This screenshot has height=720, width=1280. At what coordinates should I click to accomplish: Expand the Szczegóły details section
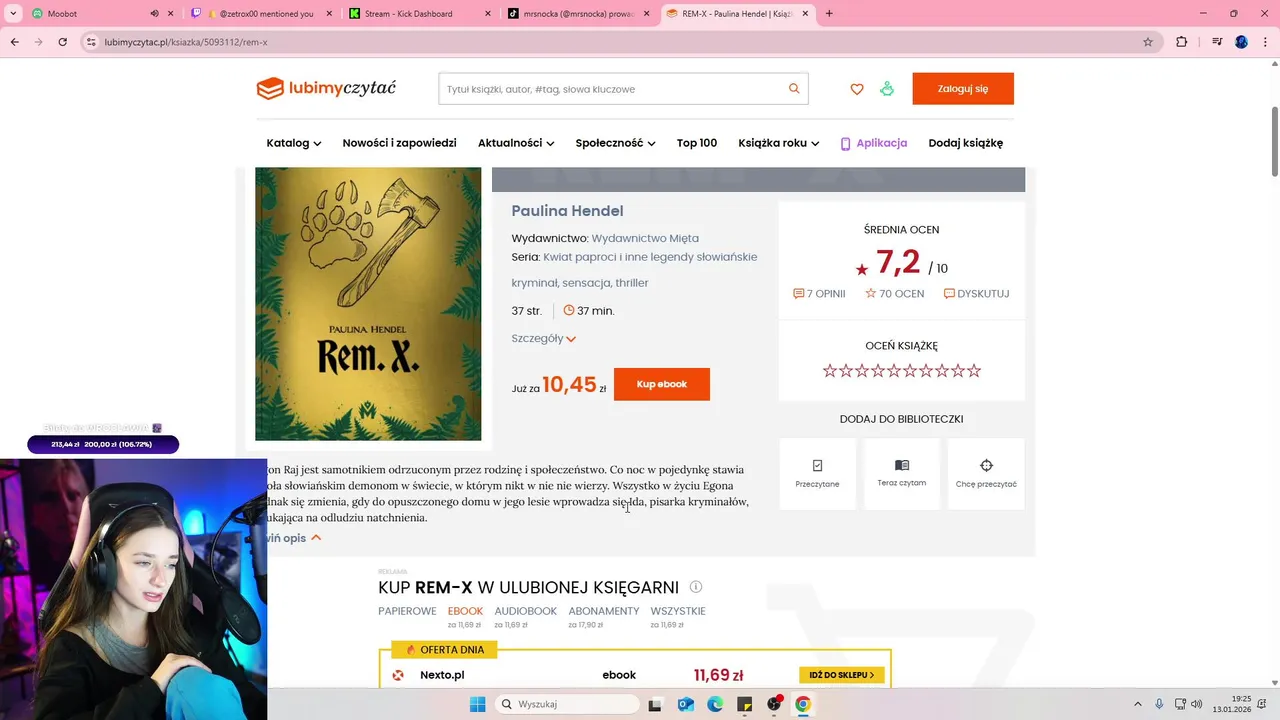point(544,338)
